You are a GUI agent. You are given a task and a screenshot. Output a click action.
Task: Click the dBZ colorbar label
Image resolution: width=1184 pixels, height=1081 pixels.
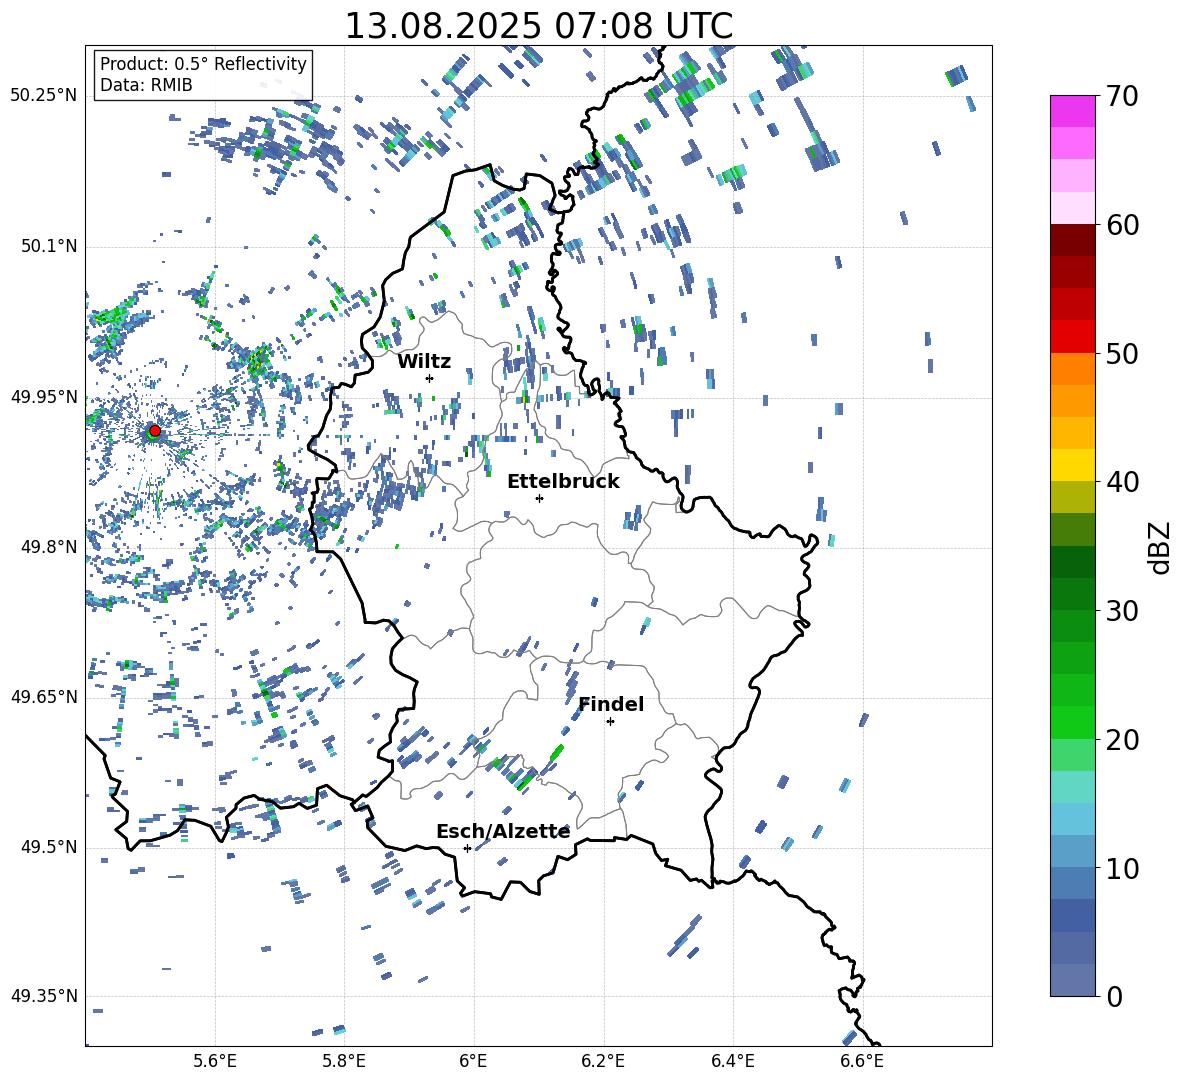(x=1161, y=547)
